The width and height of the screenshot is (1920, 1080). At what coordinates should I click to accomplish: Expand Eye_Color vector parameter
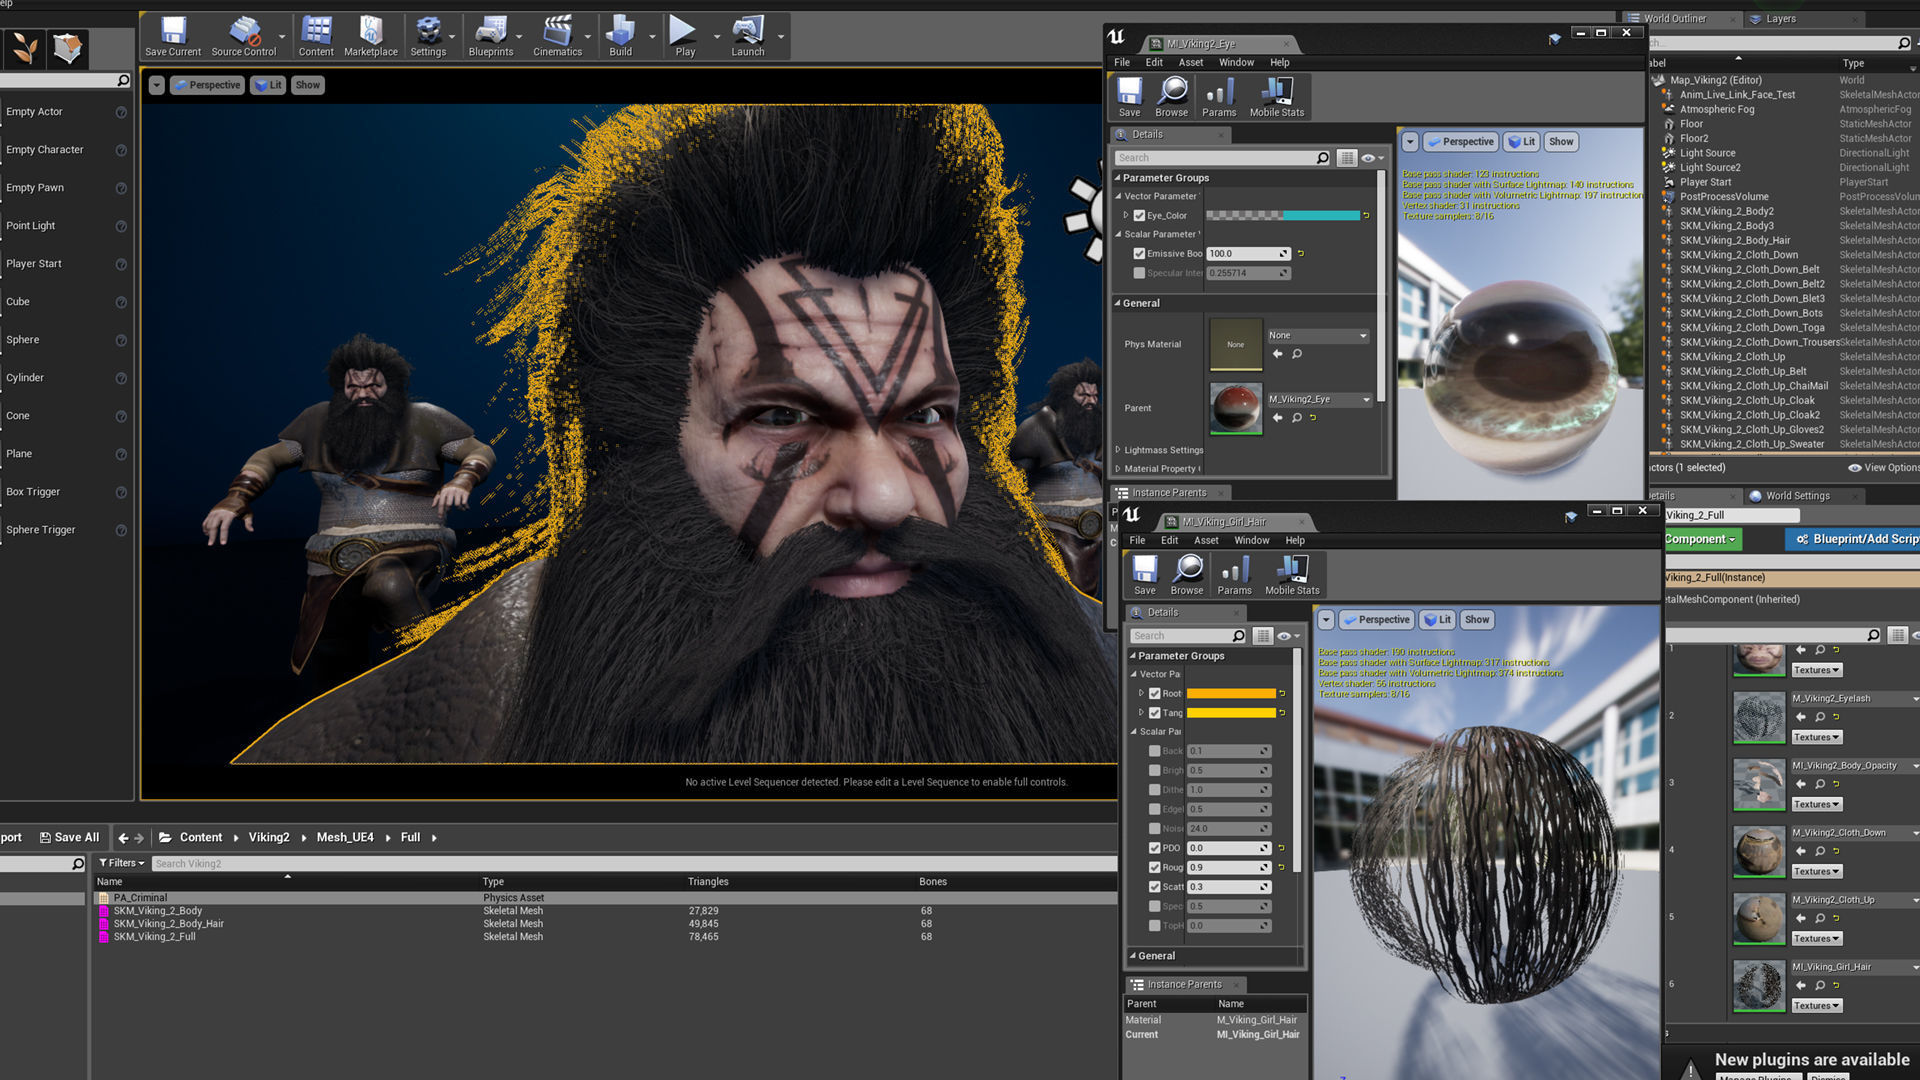(1126, 215)
